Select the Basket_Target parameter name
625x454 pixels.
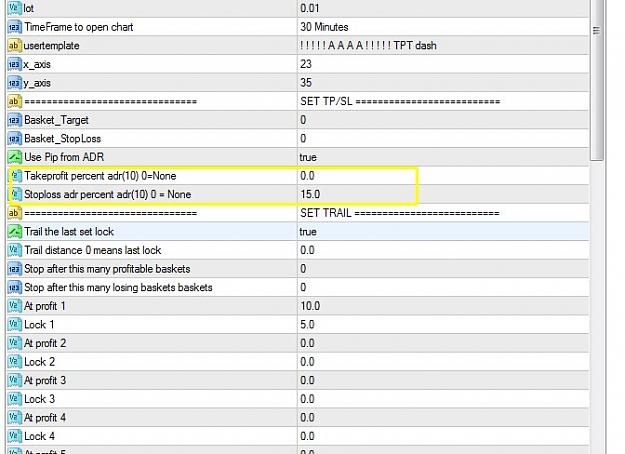tap(56, 120)
